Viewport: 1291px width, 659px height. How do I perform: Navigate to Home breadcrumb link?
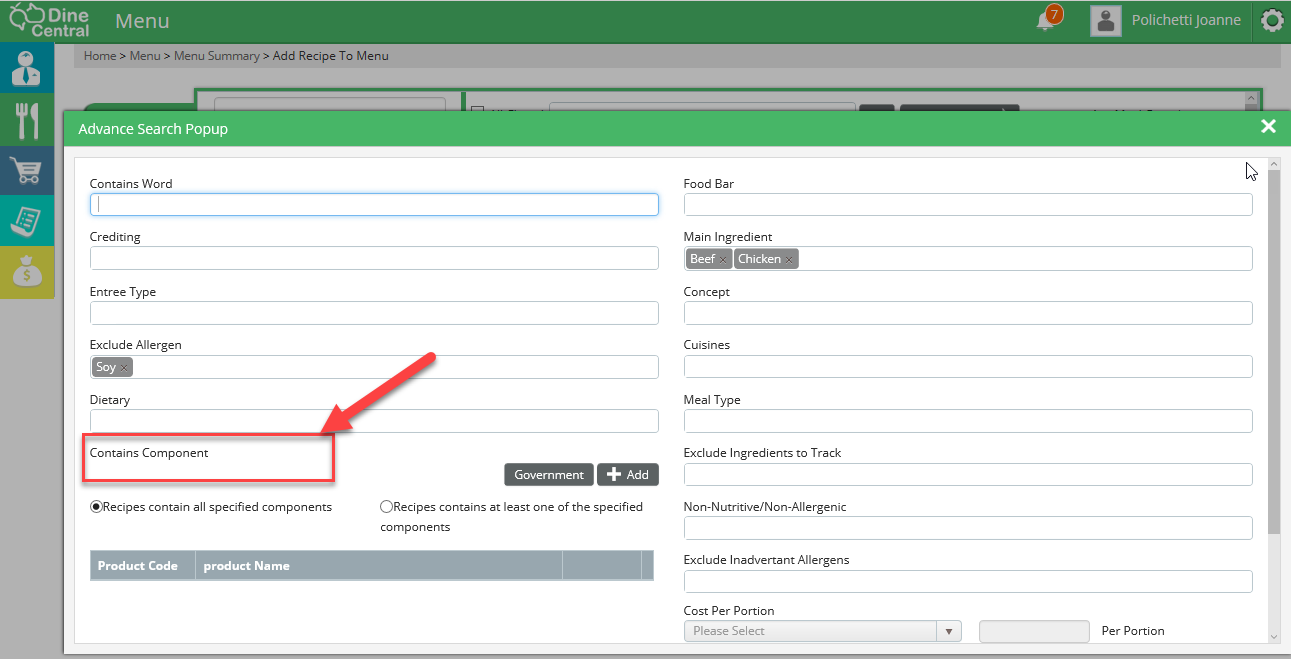(100, 56)
